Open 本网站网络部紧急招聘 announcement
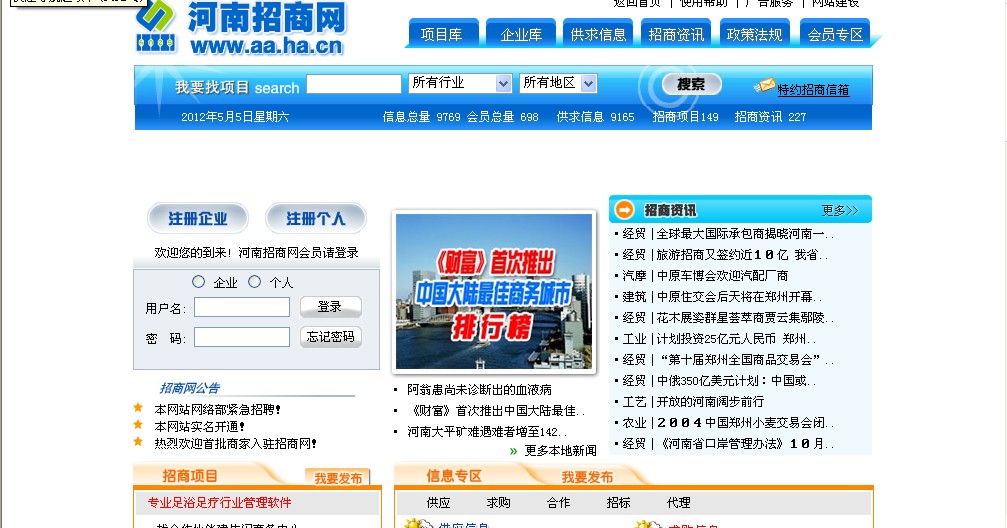This screenshot has height=528, width=1007. point(217,409)
